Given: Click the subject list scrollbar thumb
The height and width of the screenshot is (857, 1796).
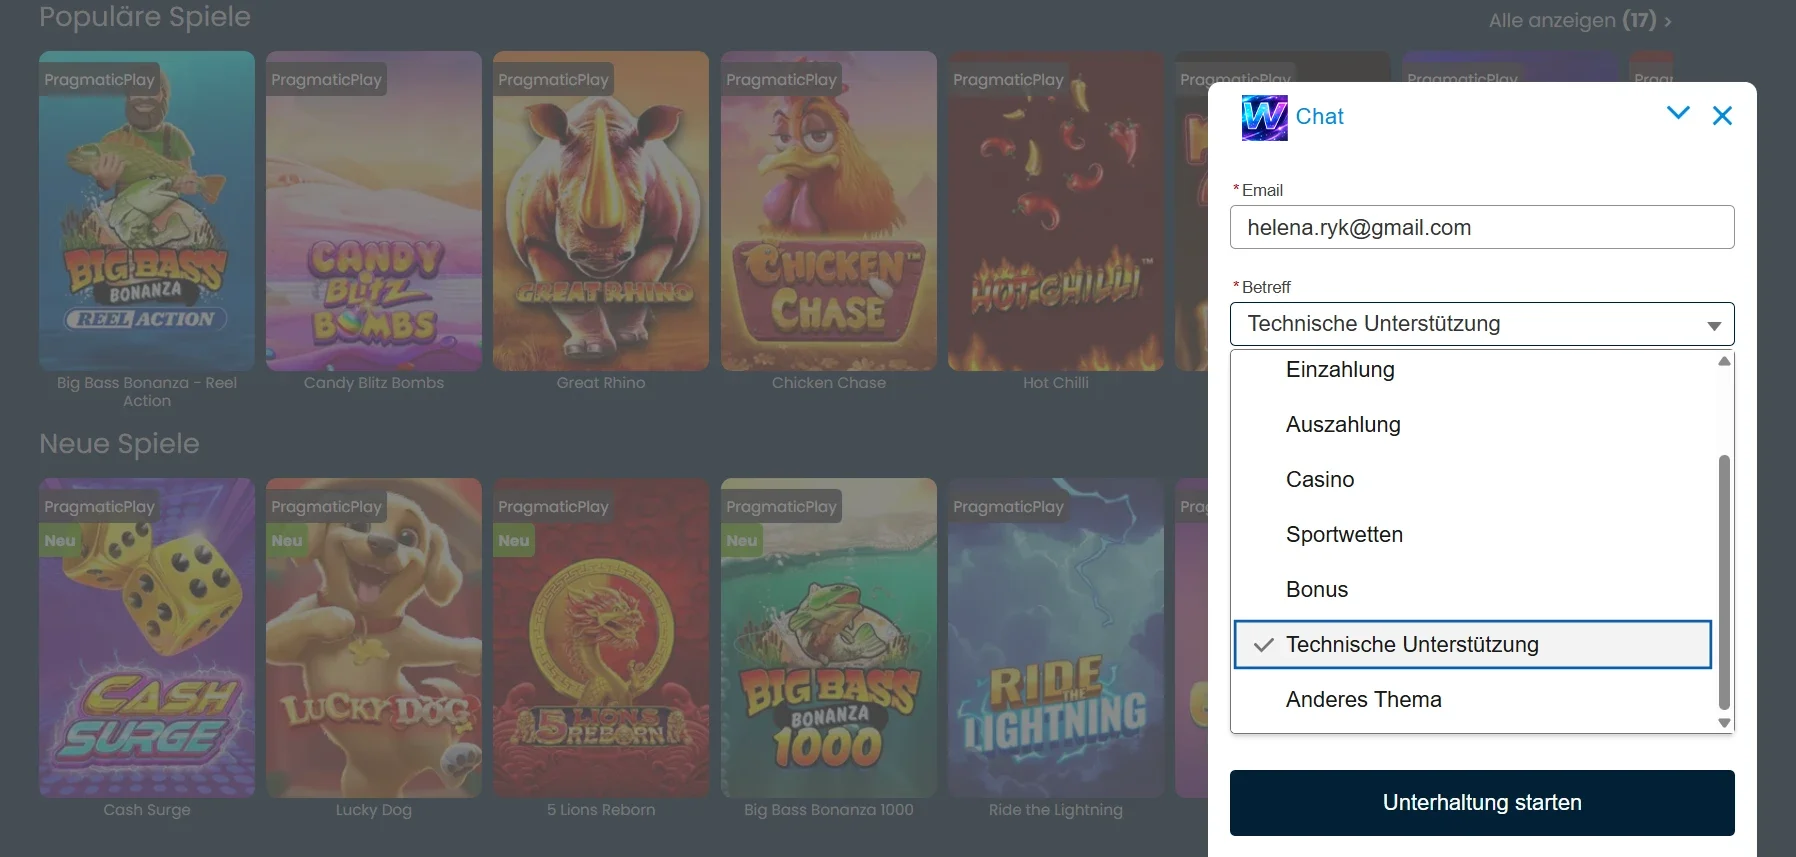Looking at the screenshot, I should [x=1724, y=582].
